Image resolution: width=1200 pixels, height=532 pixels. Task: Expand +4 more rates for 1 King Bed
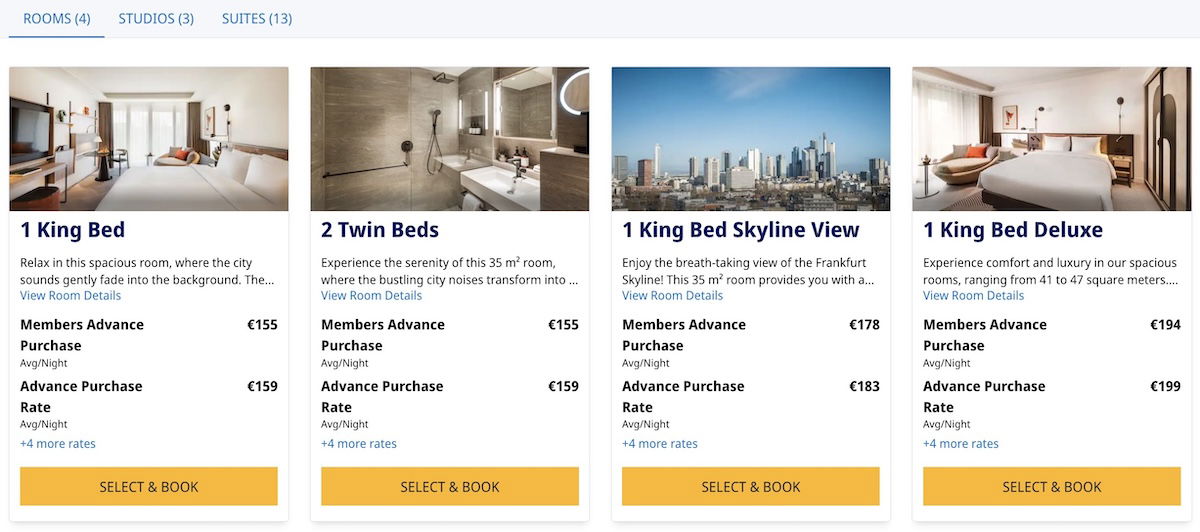click(x=58, y=444)
